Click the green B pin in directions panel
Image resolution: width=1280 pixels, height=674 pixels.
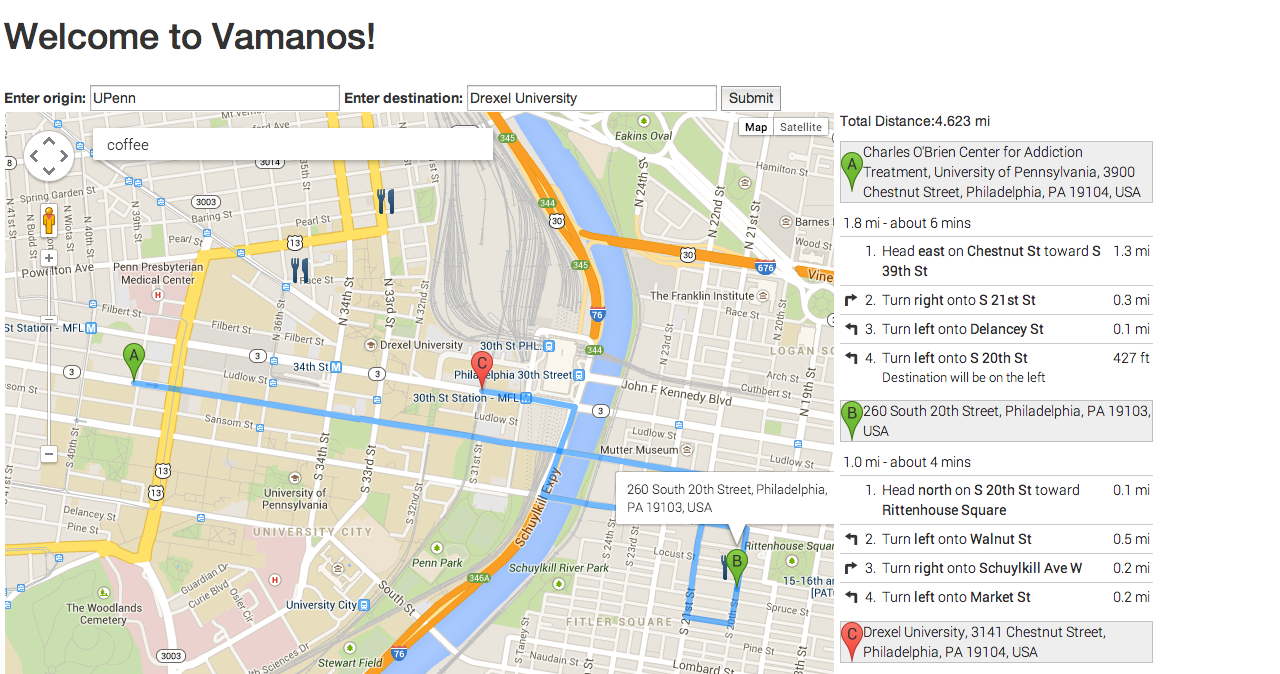(x=852, y=420)
